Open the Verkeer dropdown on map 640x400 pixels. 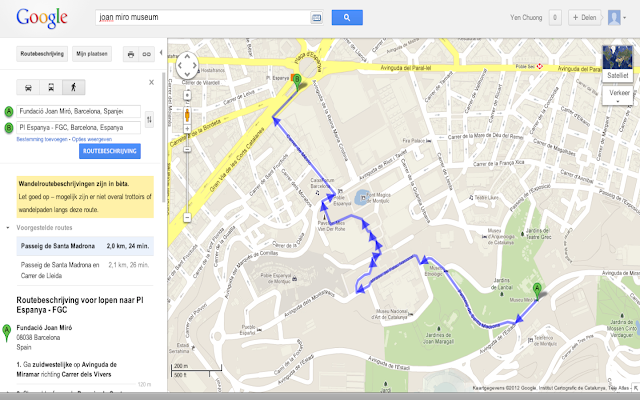click(x=618, y=96)
